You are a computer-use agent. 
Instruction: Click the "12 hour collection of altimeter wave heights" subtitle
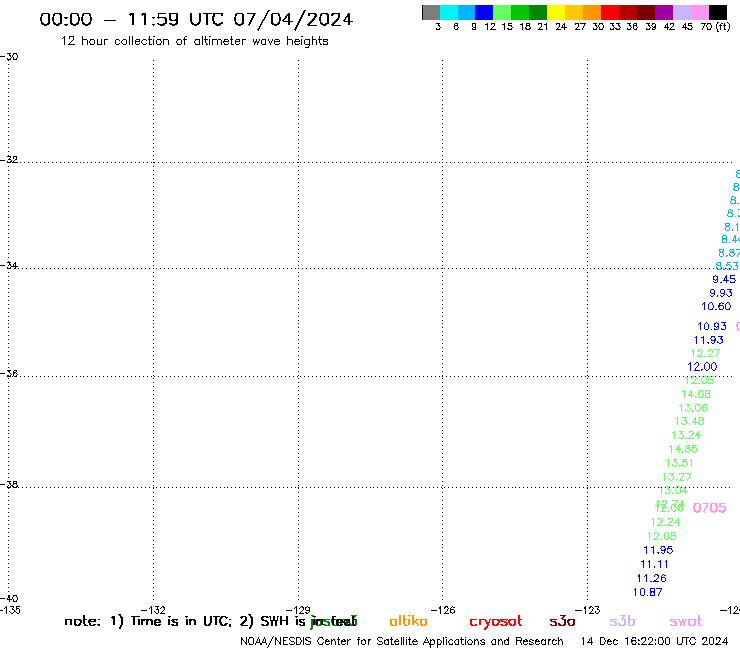[194, 41]
